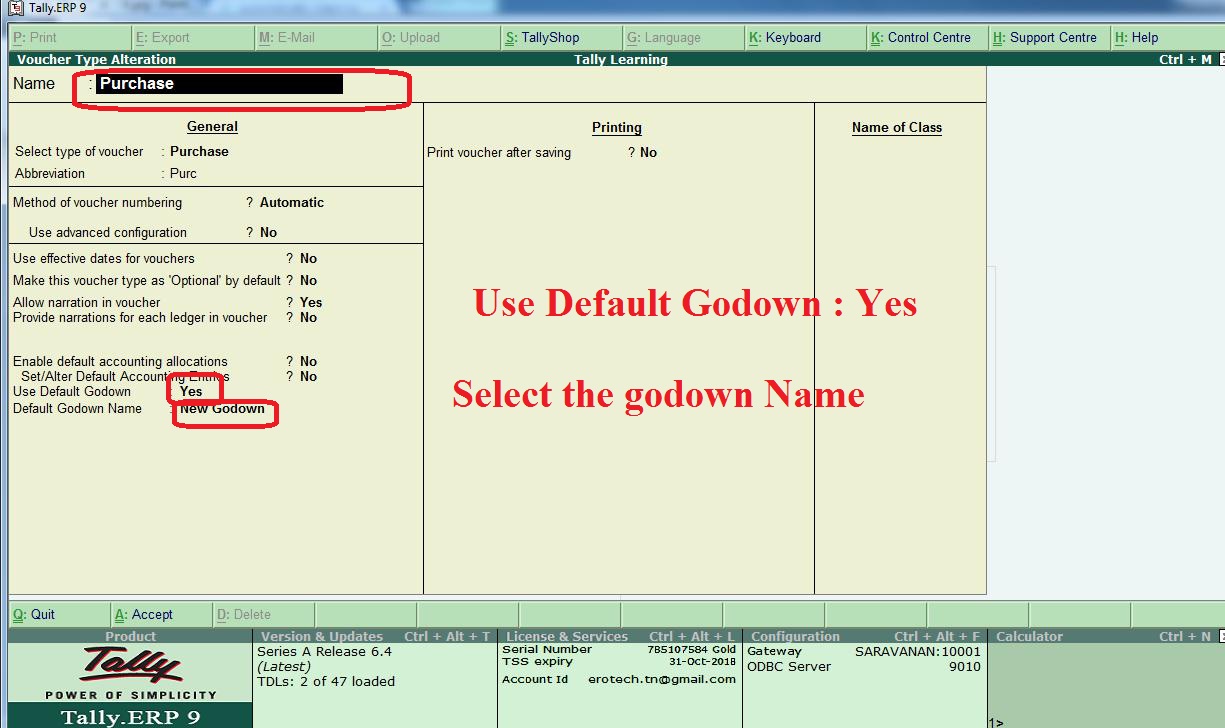The image size is (1225, 728).
Task: Select the Upload button
Action: pyautogui.click(x=439, y=37)
